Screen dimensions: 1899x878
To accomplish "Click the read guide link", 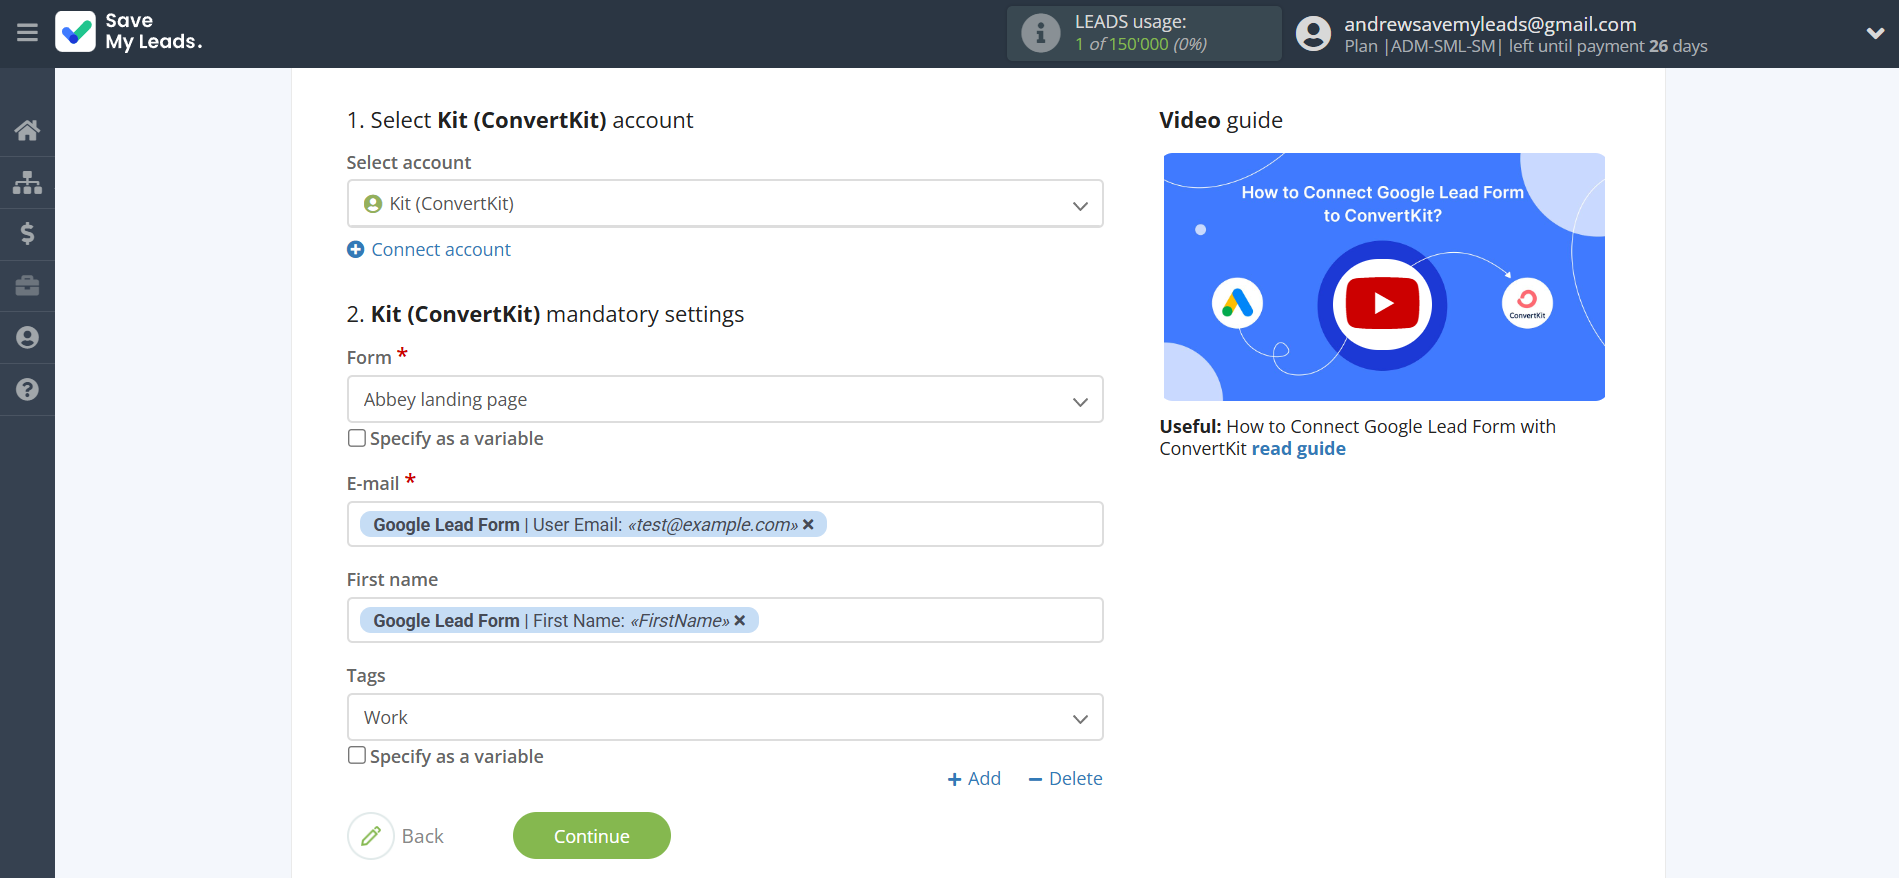I will pos(1298,449).
